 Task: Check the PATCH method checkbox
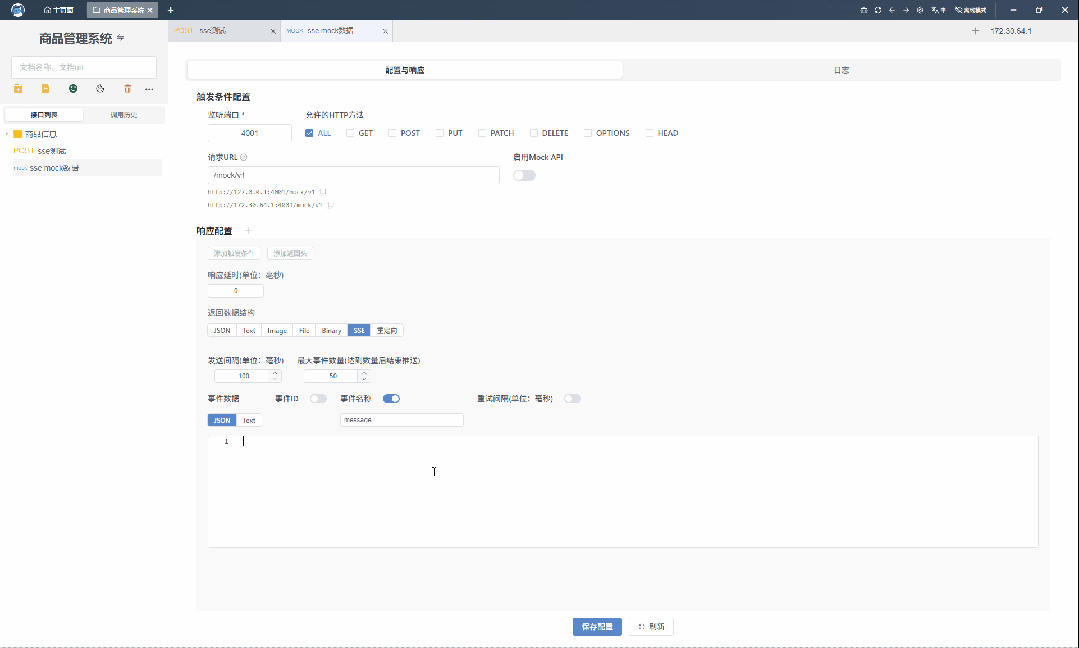[x=482, y=133]
